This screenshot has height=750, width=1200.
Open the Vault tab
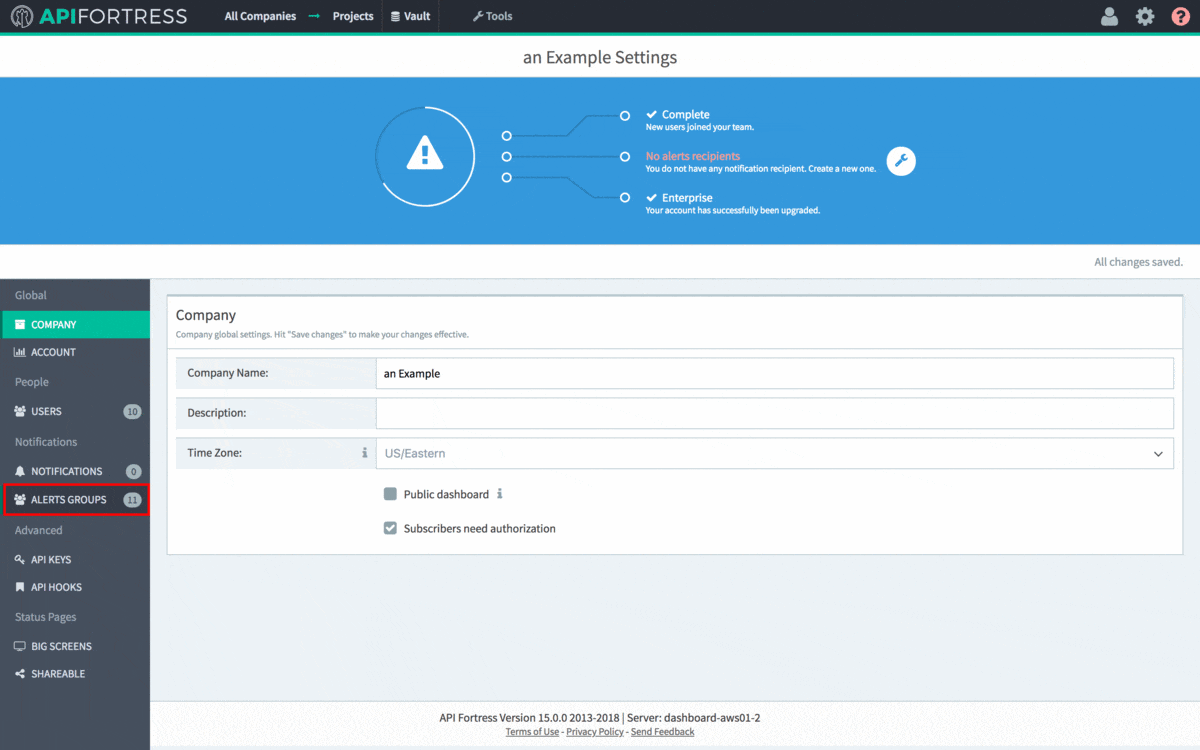pos(410,16)
